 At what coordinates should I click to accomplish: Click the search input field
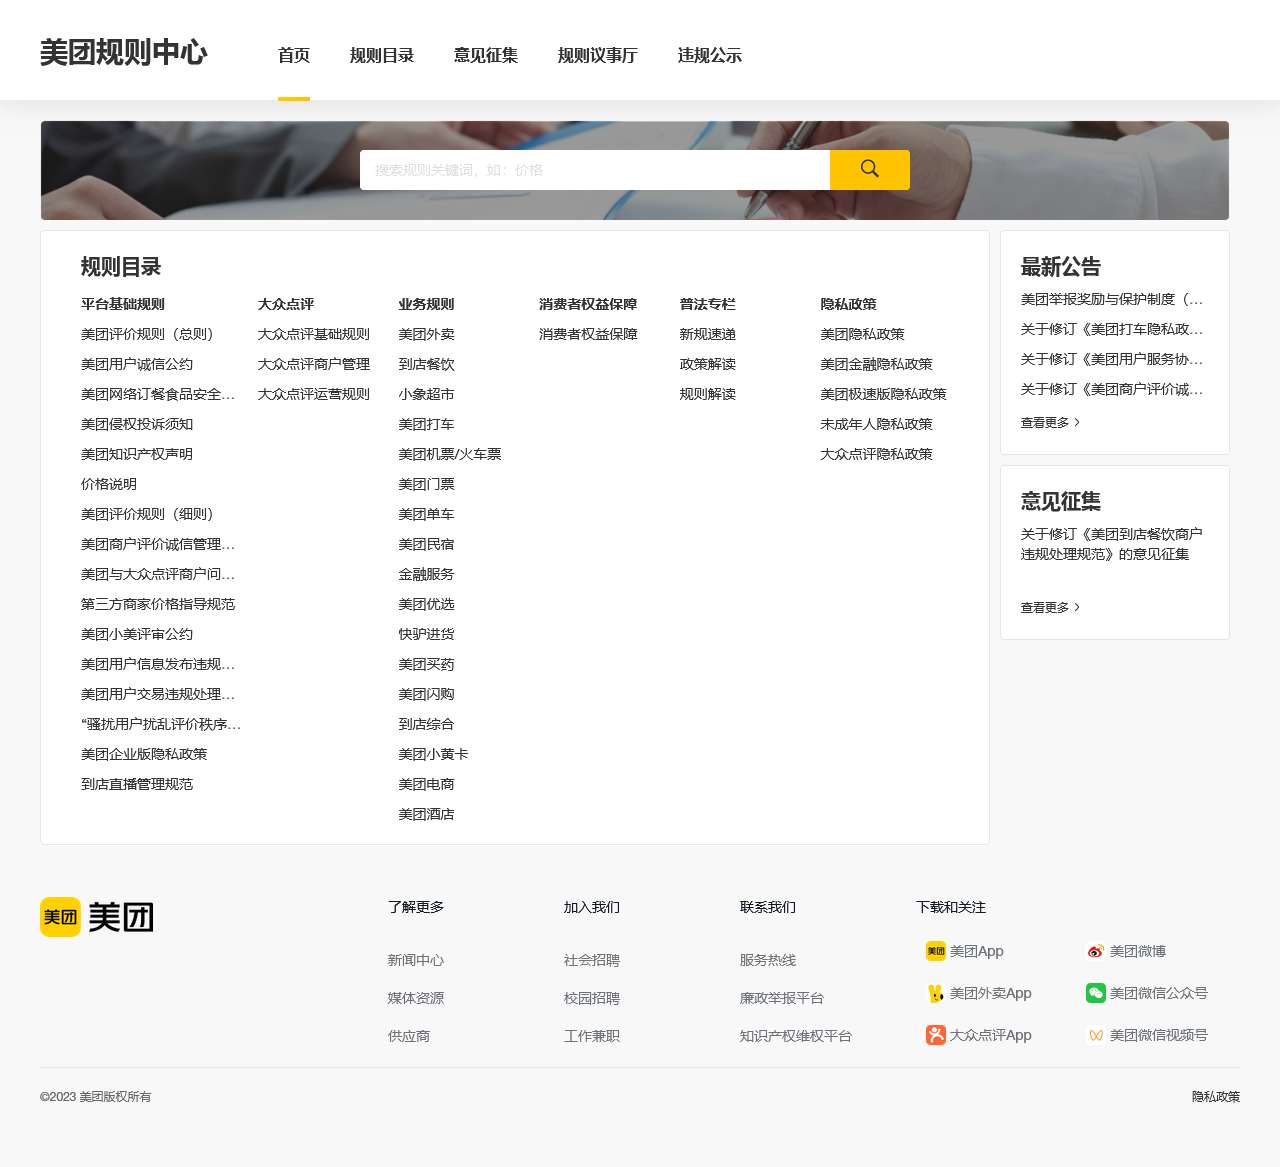pos(595,169)
